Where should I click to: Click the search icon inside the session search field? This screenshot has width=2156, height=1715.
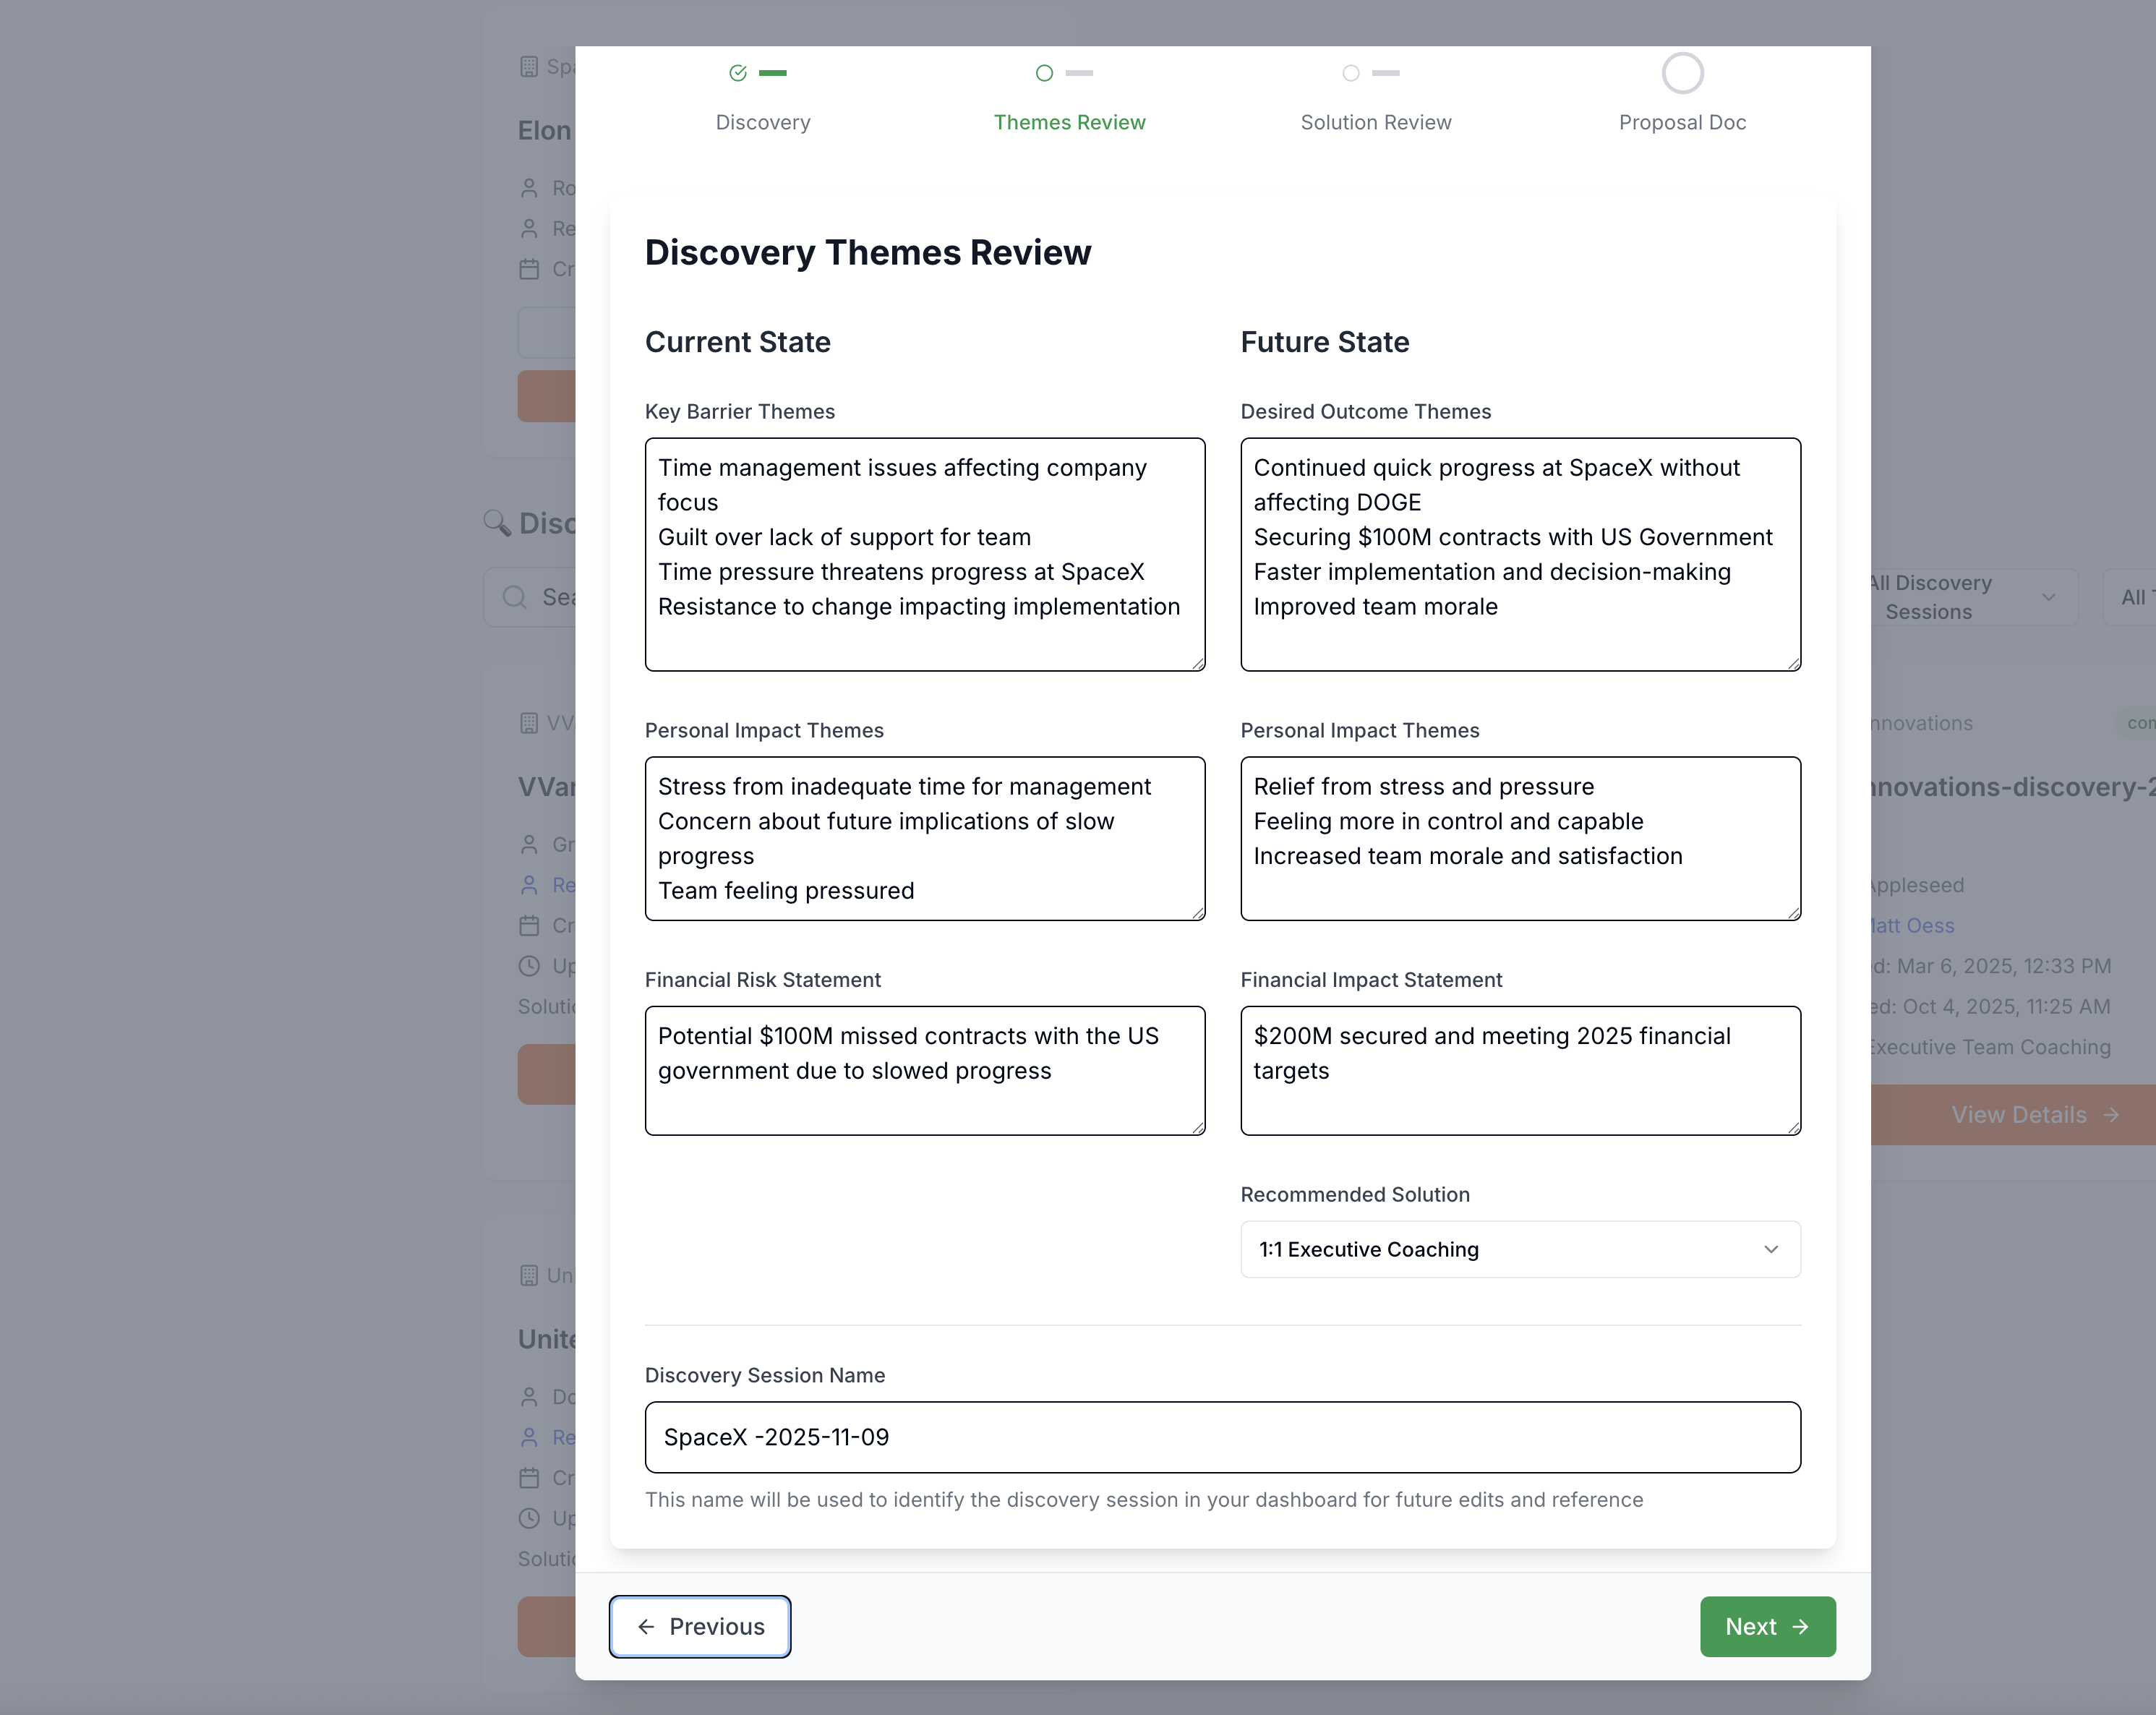pyautogui.click(x=516, y=597)
